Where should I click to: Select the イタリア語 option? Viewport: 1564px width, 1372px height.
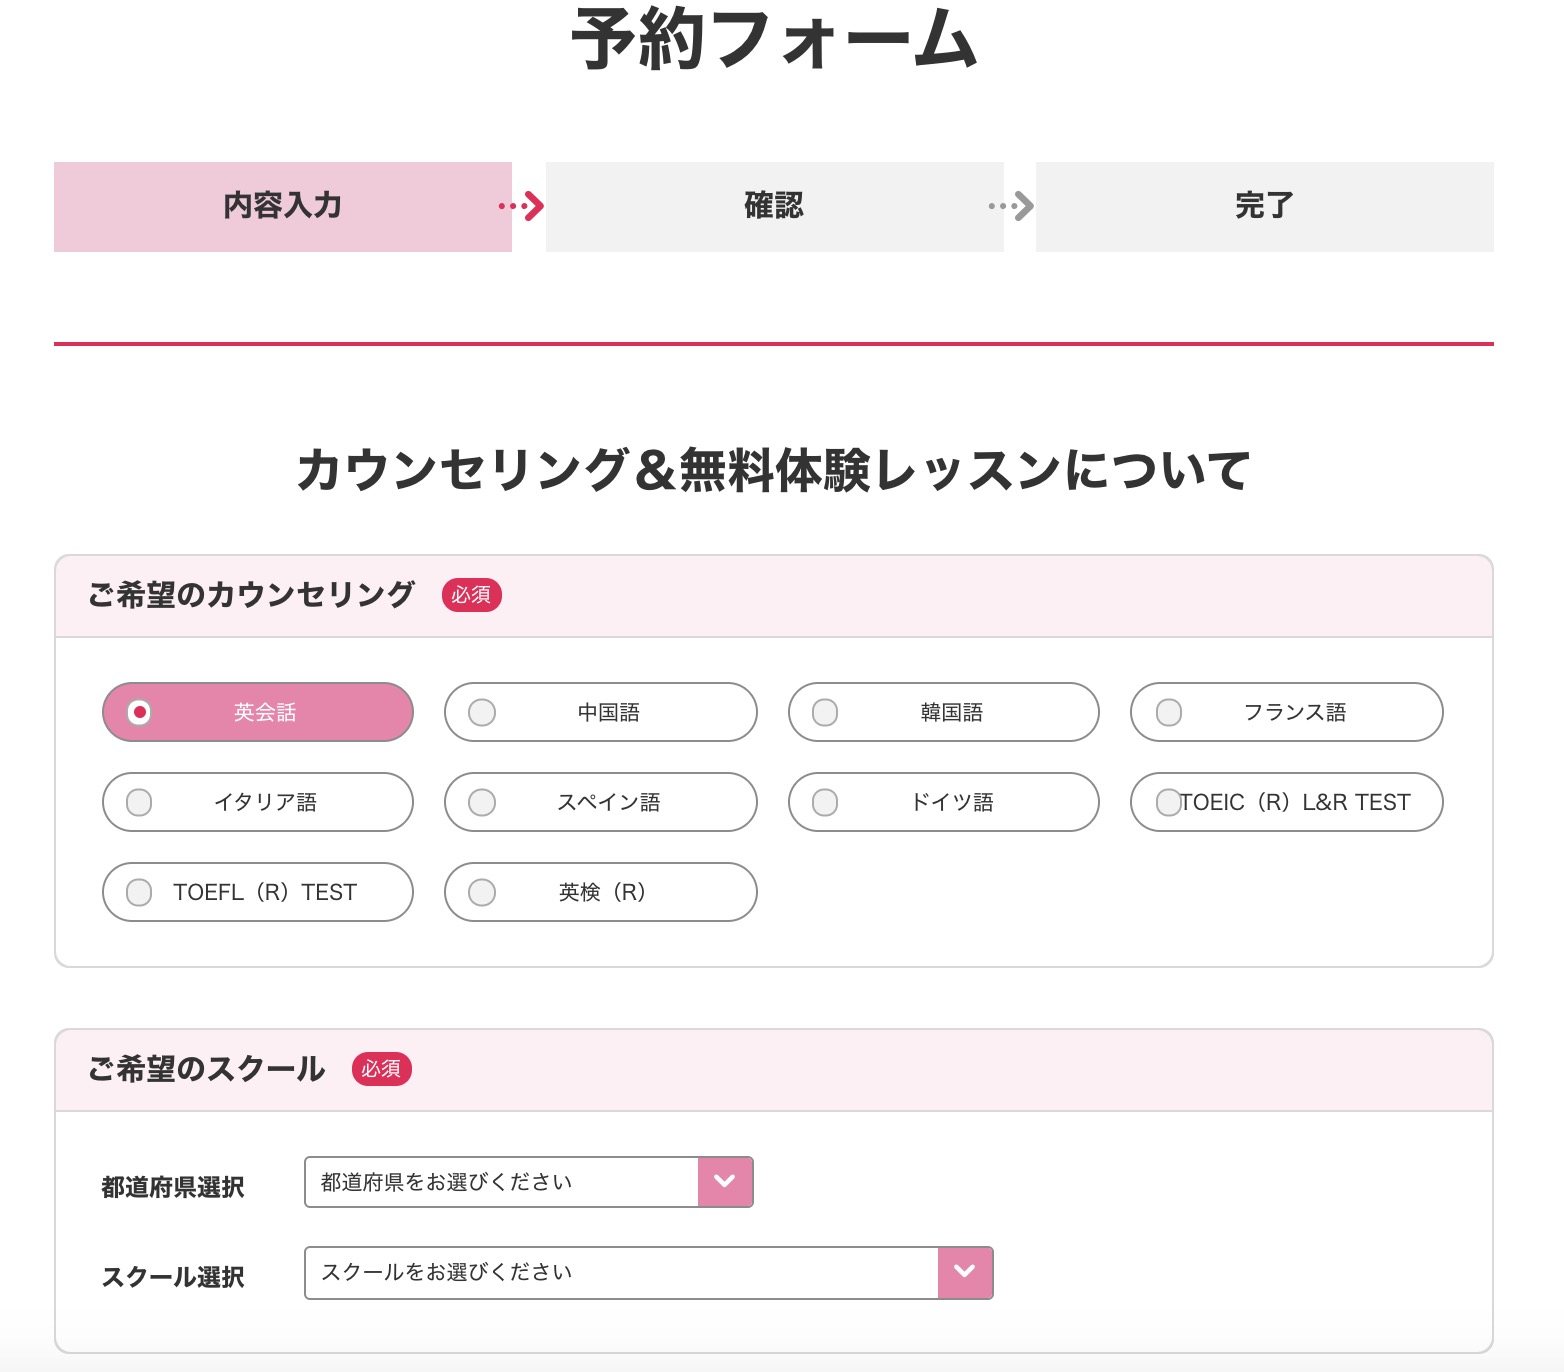click(x=258, y=802)
